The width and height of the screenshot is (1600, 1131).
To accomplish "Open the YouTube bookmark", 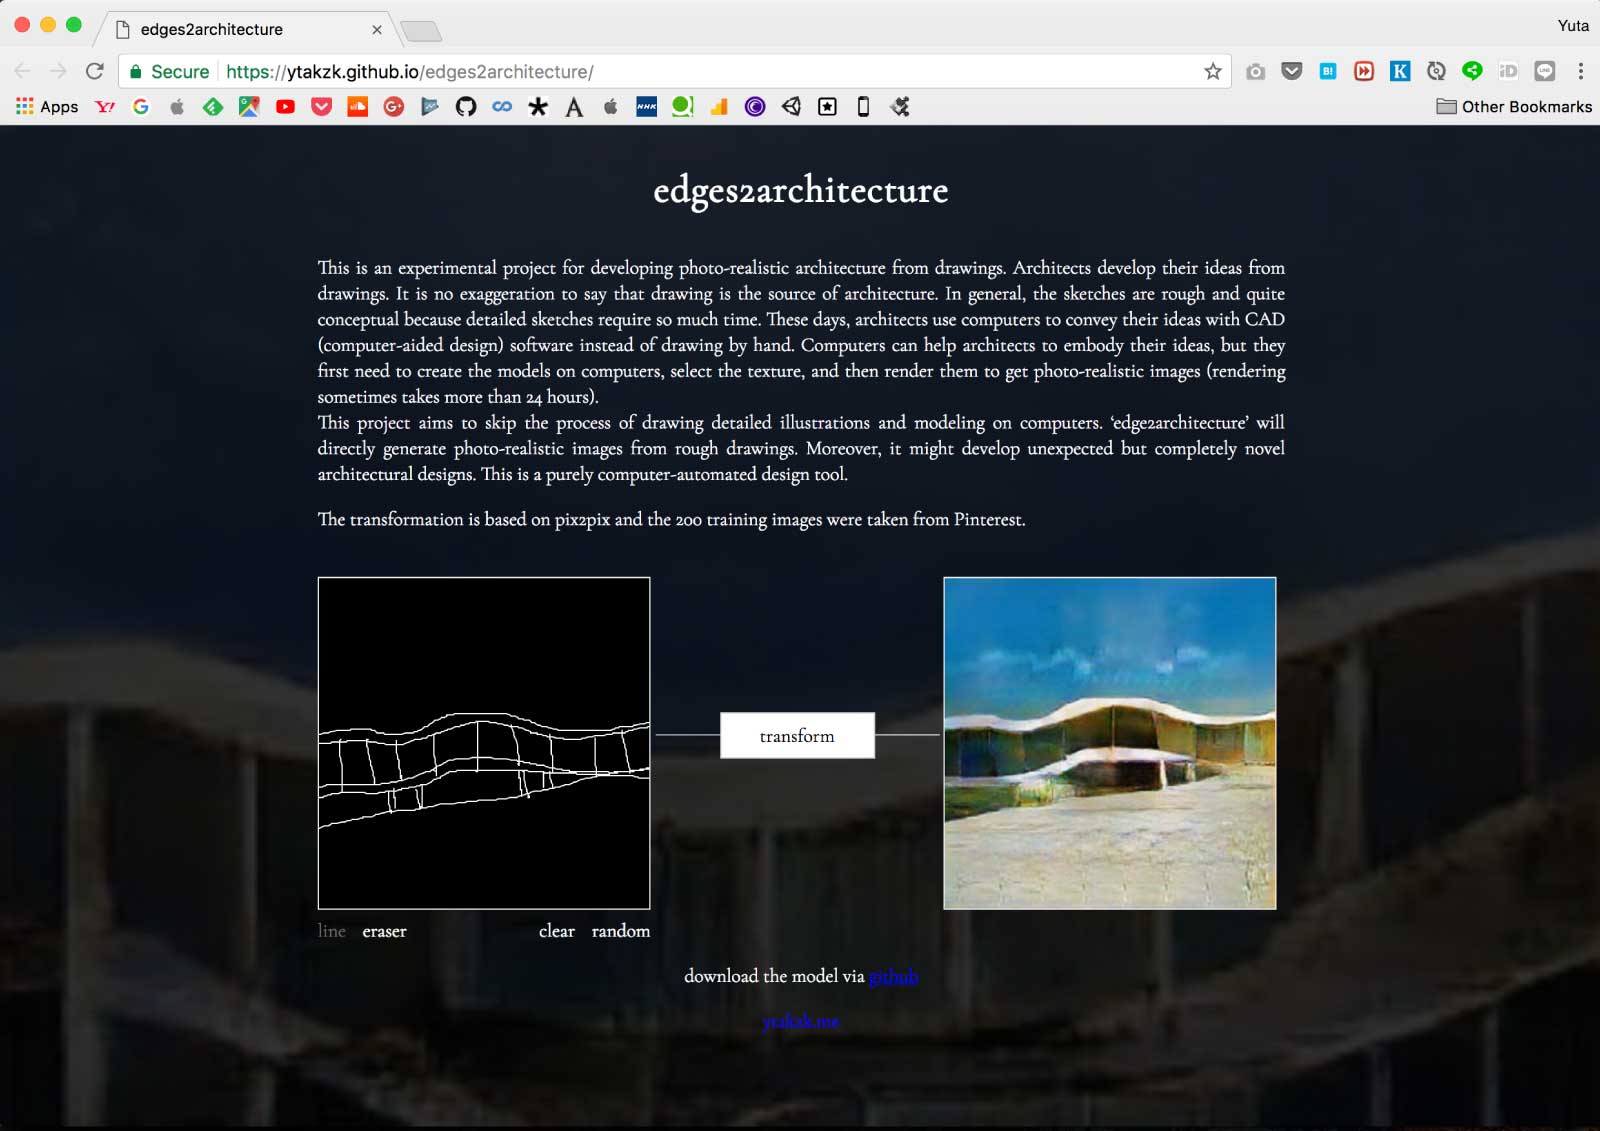I will [x=285, y=107].
